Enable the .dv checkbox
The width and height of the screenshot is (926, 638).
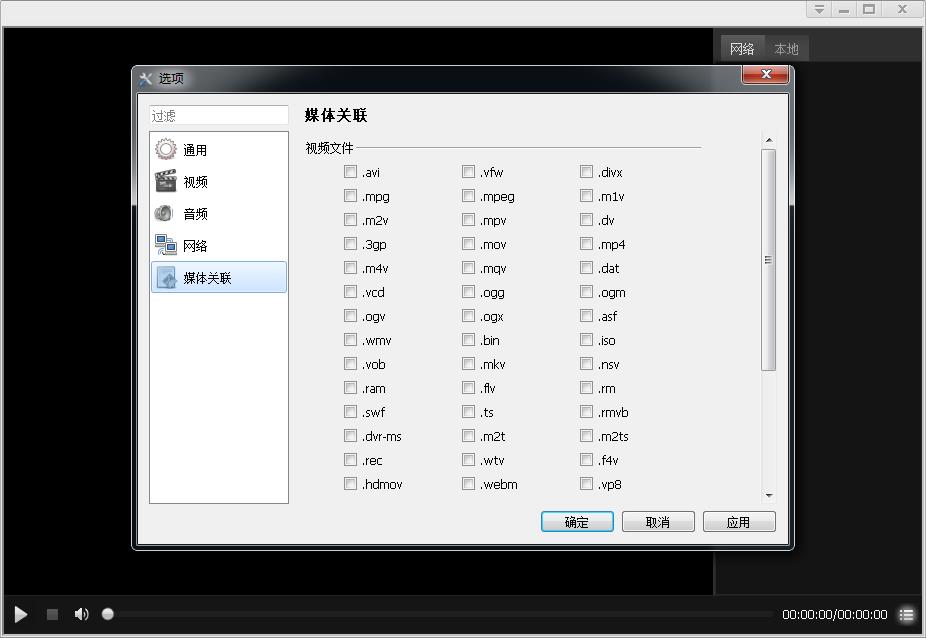click(x=586, y=220)
